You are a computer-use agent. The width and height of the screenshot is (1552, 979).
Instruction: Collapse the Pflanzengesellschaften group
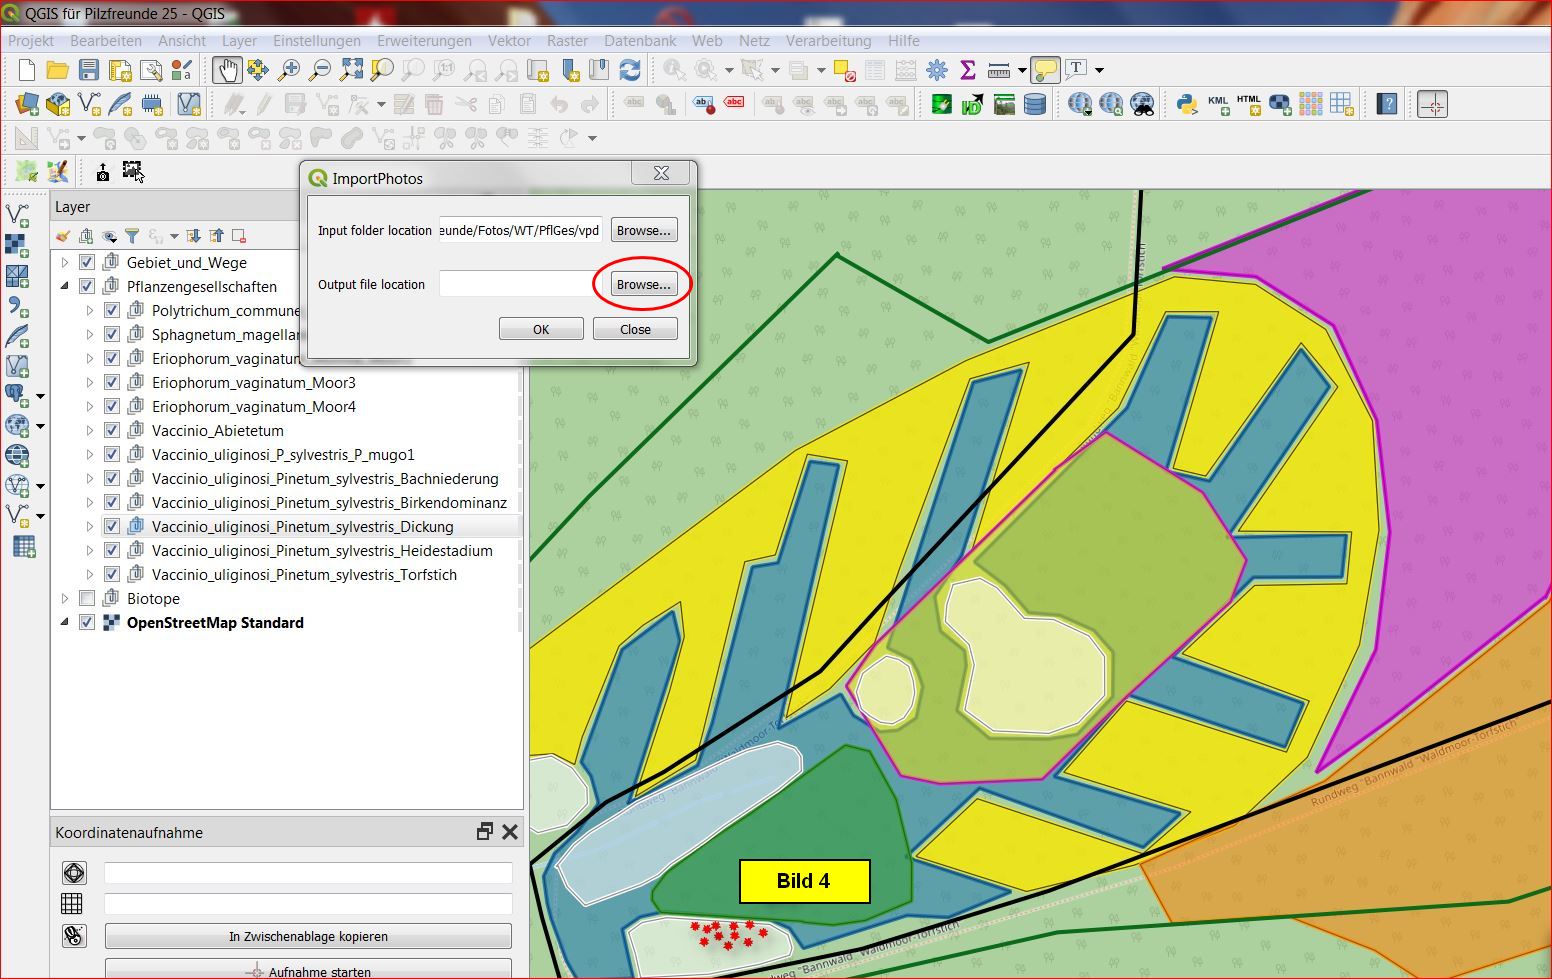click(65, 286)
